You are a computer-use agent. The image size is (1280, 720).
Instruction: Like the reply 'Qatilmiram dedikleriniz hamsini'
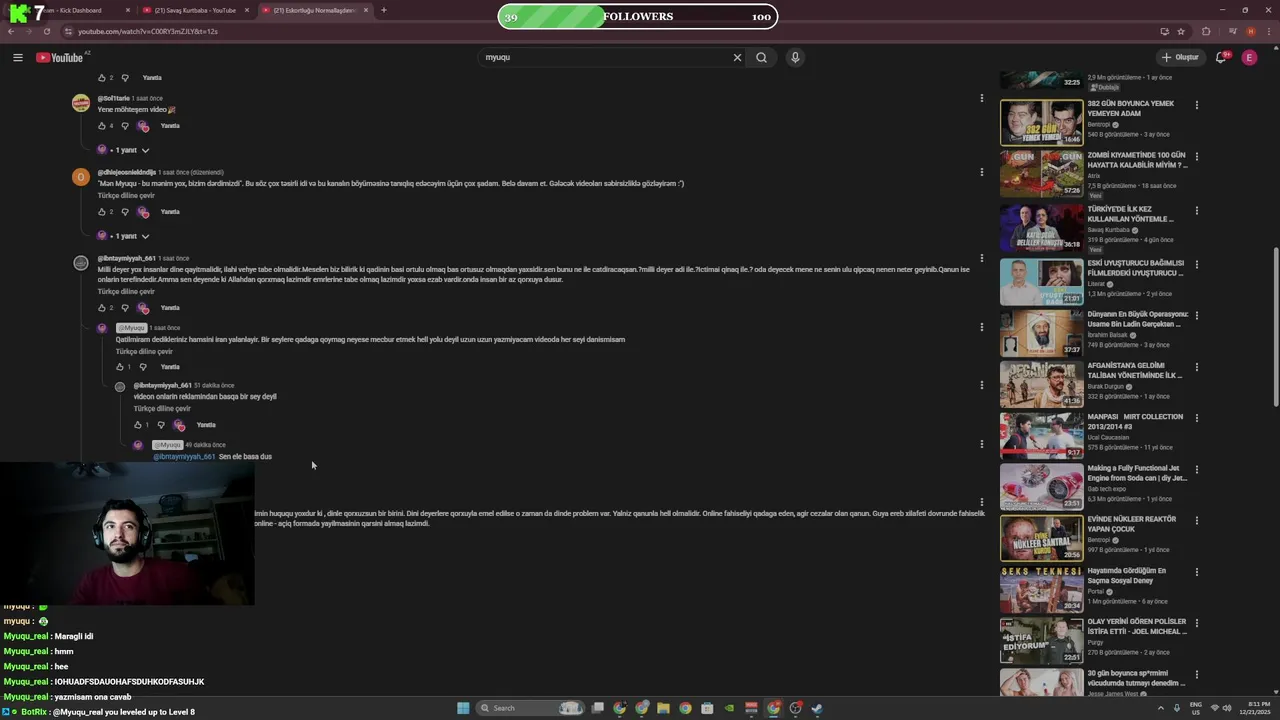pos(119,367)
